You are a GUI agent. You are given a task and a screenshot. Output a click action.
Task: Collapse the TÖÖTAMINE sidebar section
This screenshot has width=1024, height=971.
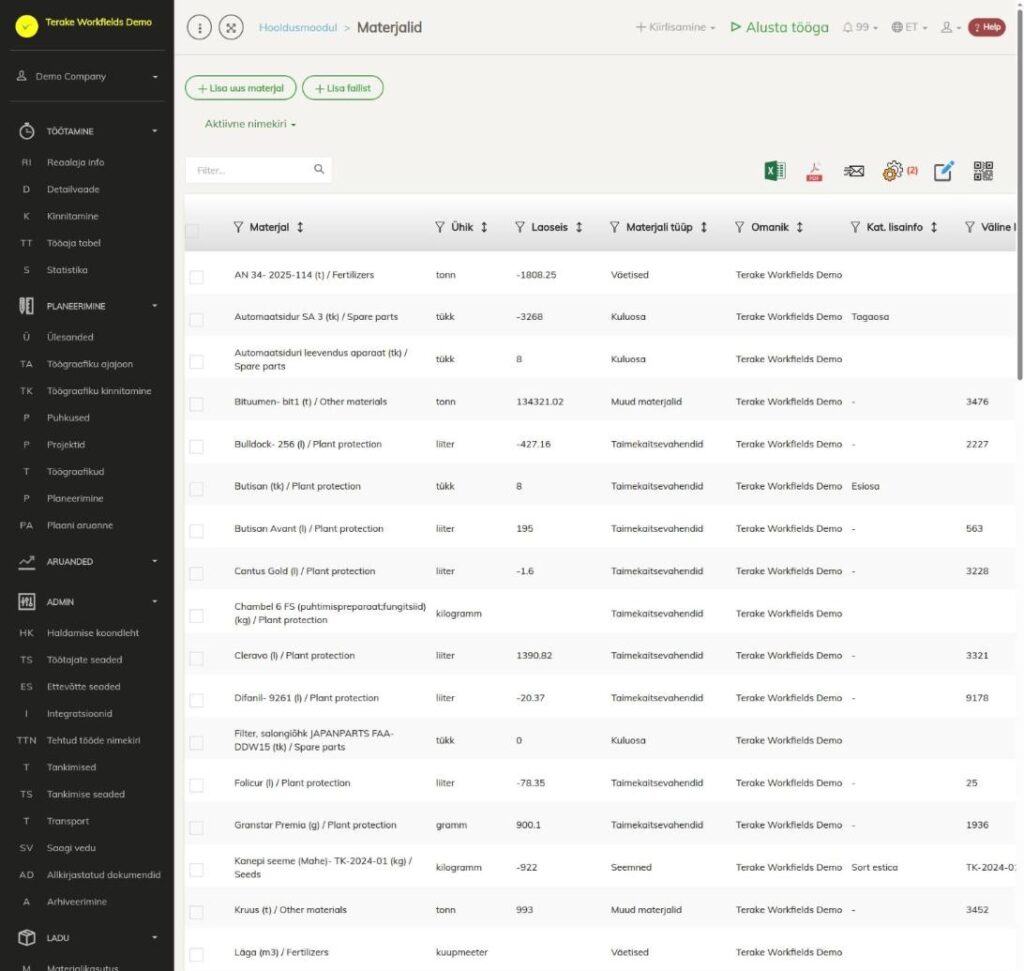click(x=88, y=131)
